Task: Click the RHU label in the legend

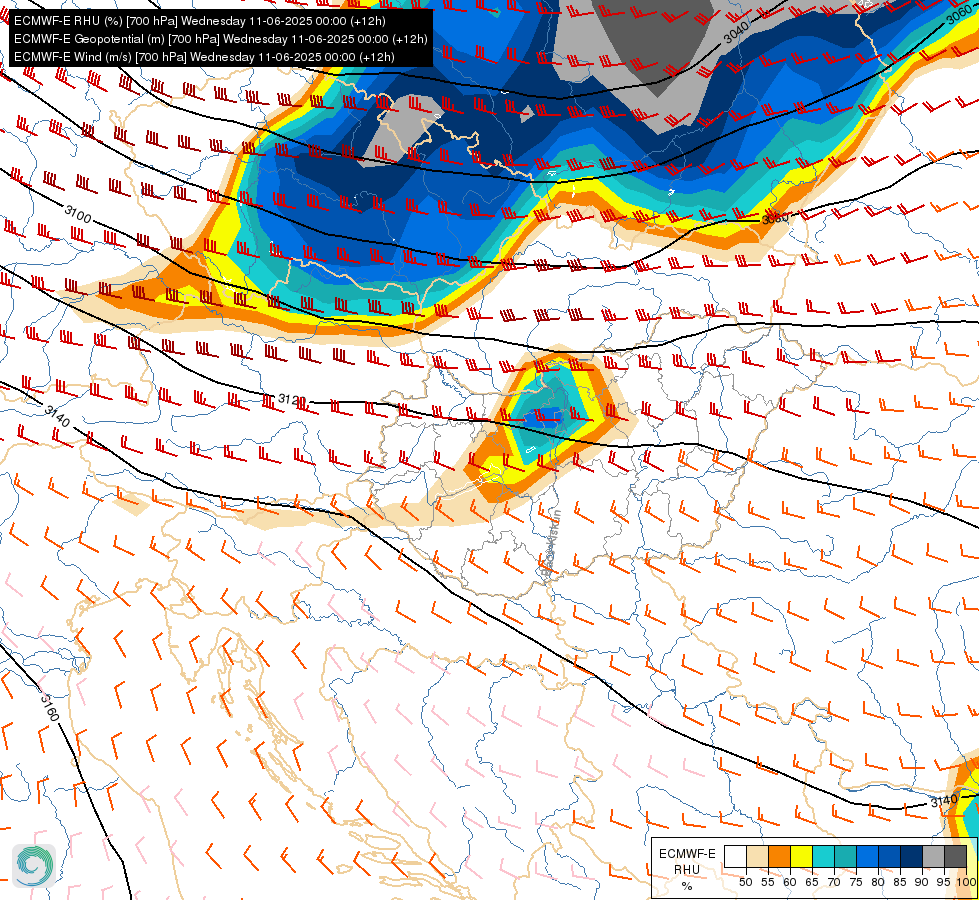Action: pyautogui.click(x=687, y=869)
